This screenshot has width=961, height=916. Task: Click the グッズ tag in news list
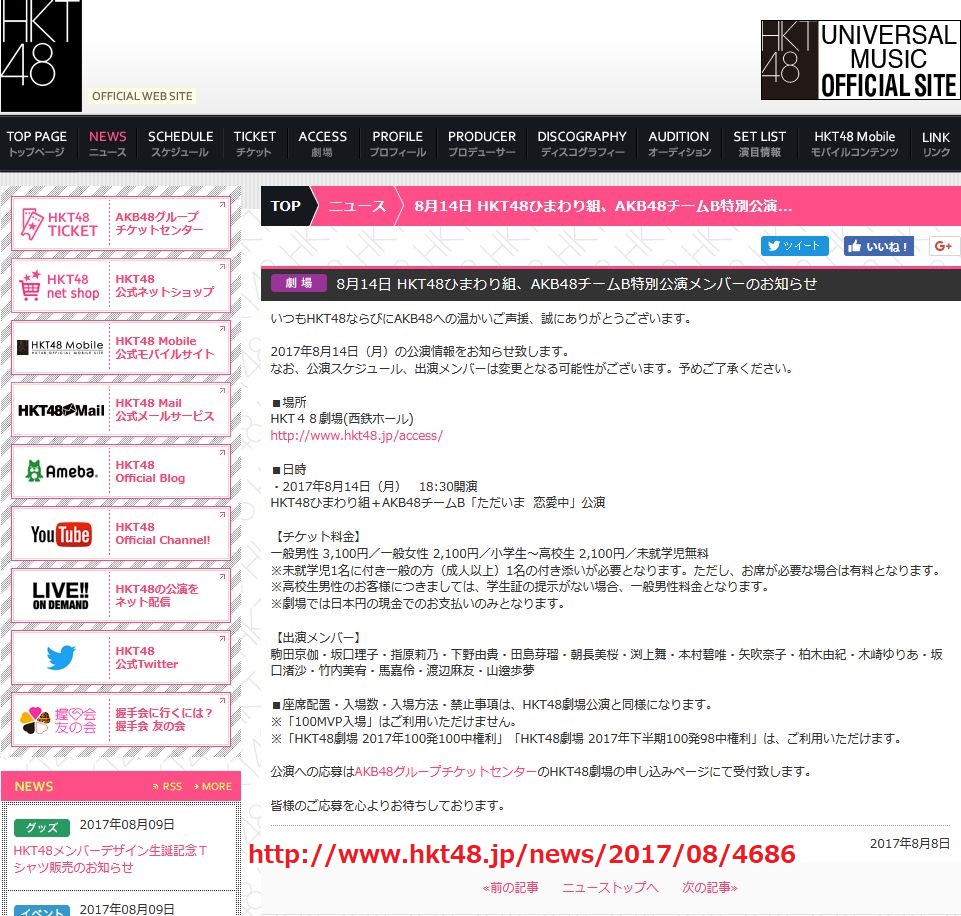click(x=41, y=827)
